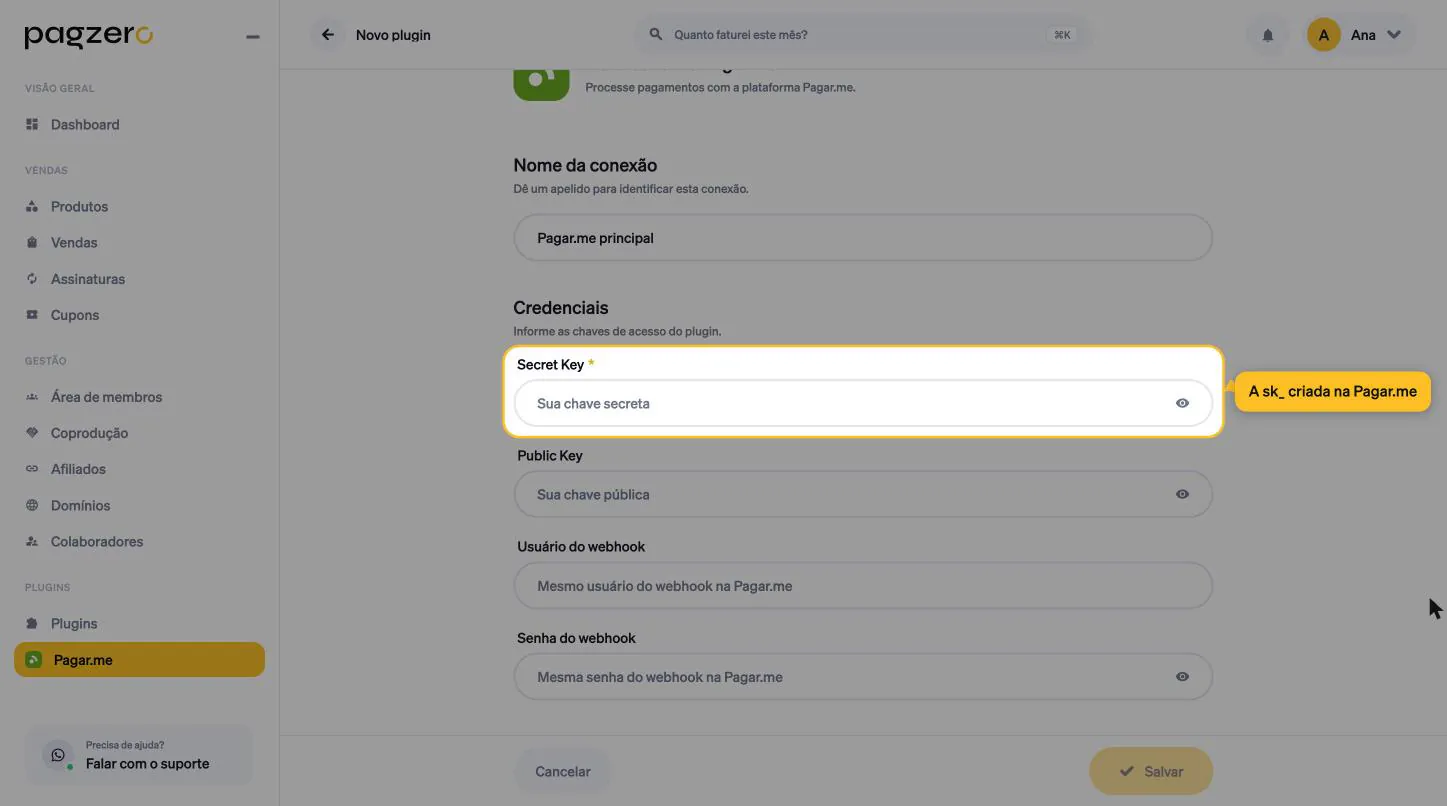Click the Coprodução diamond icon
The image size is (1447, 806).
(x=32, y=433)
